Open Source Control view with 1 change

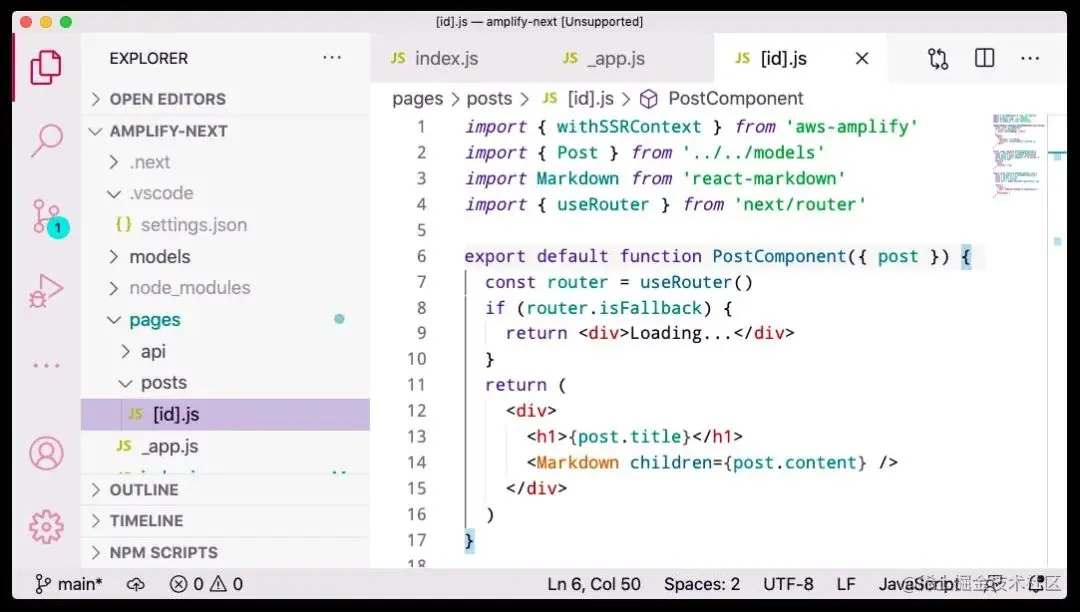point(50,218)
